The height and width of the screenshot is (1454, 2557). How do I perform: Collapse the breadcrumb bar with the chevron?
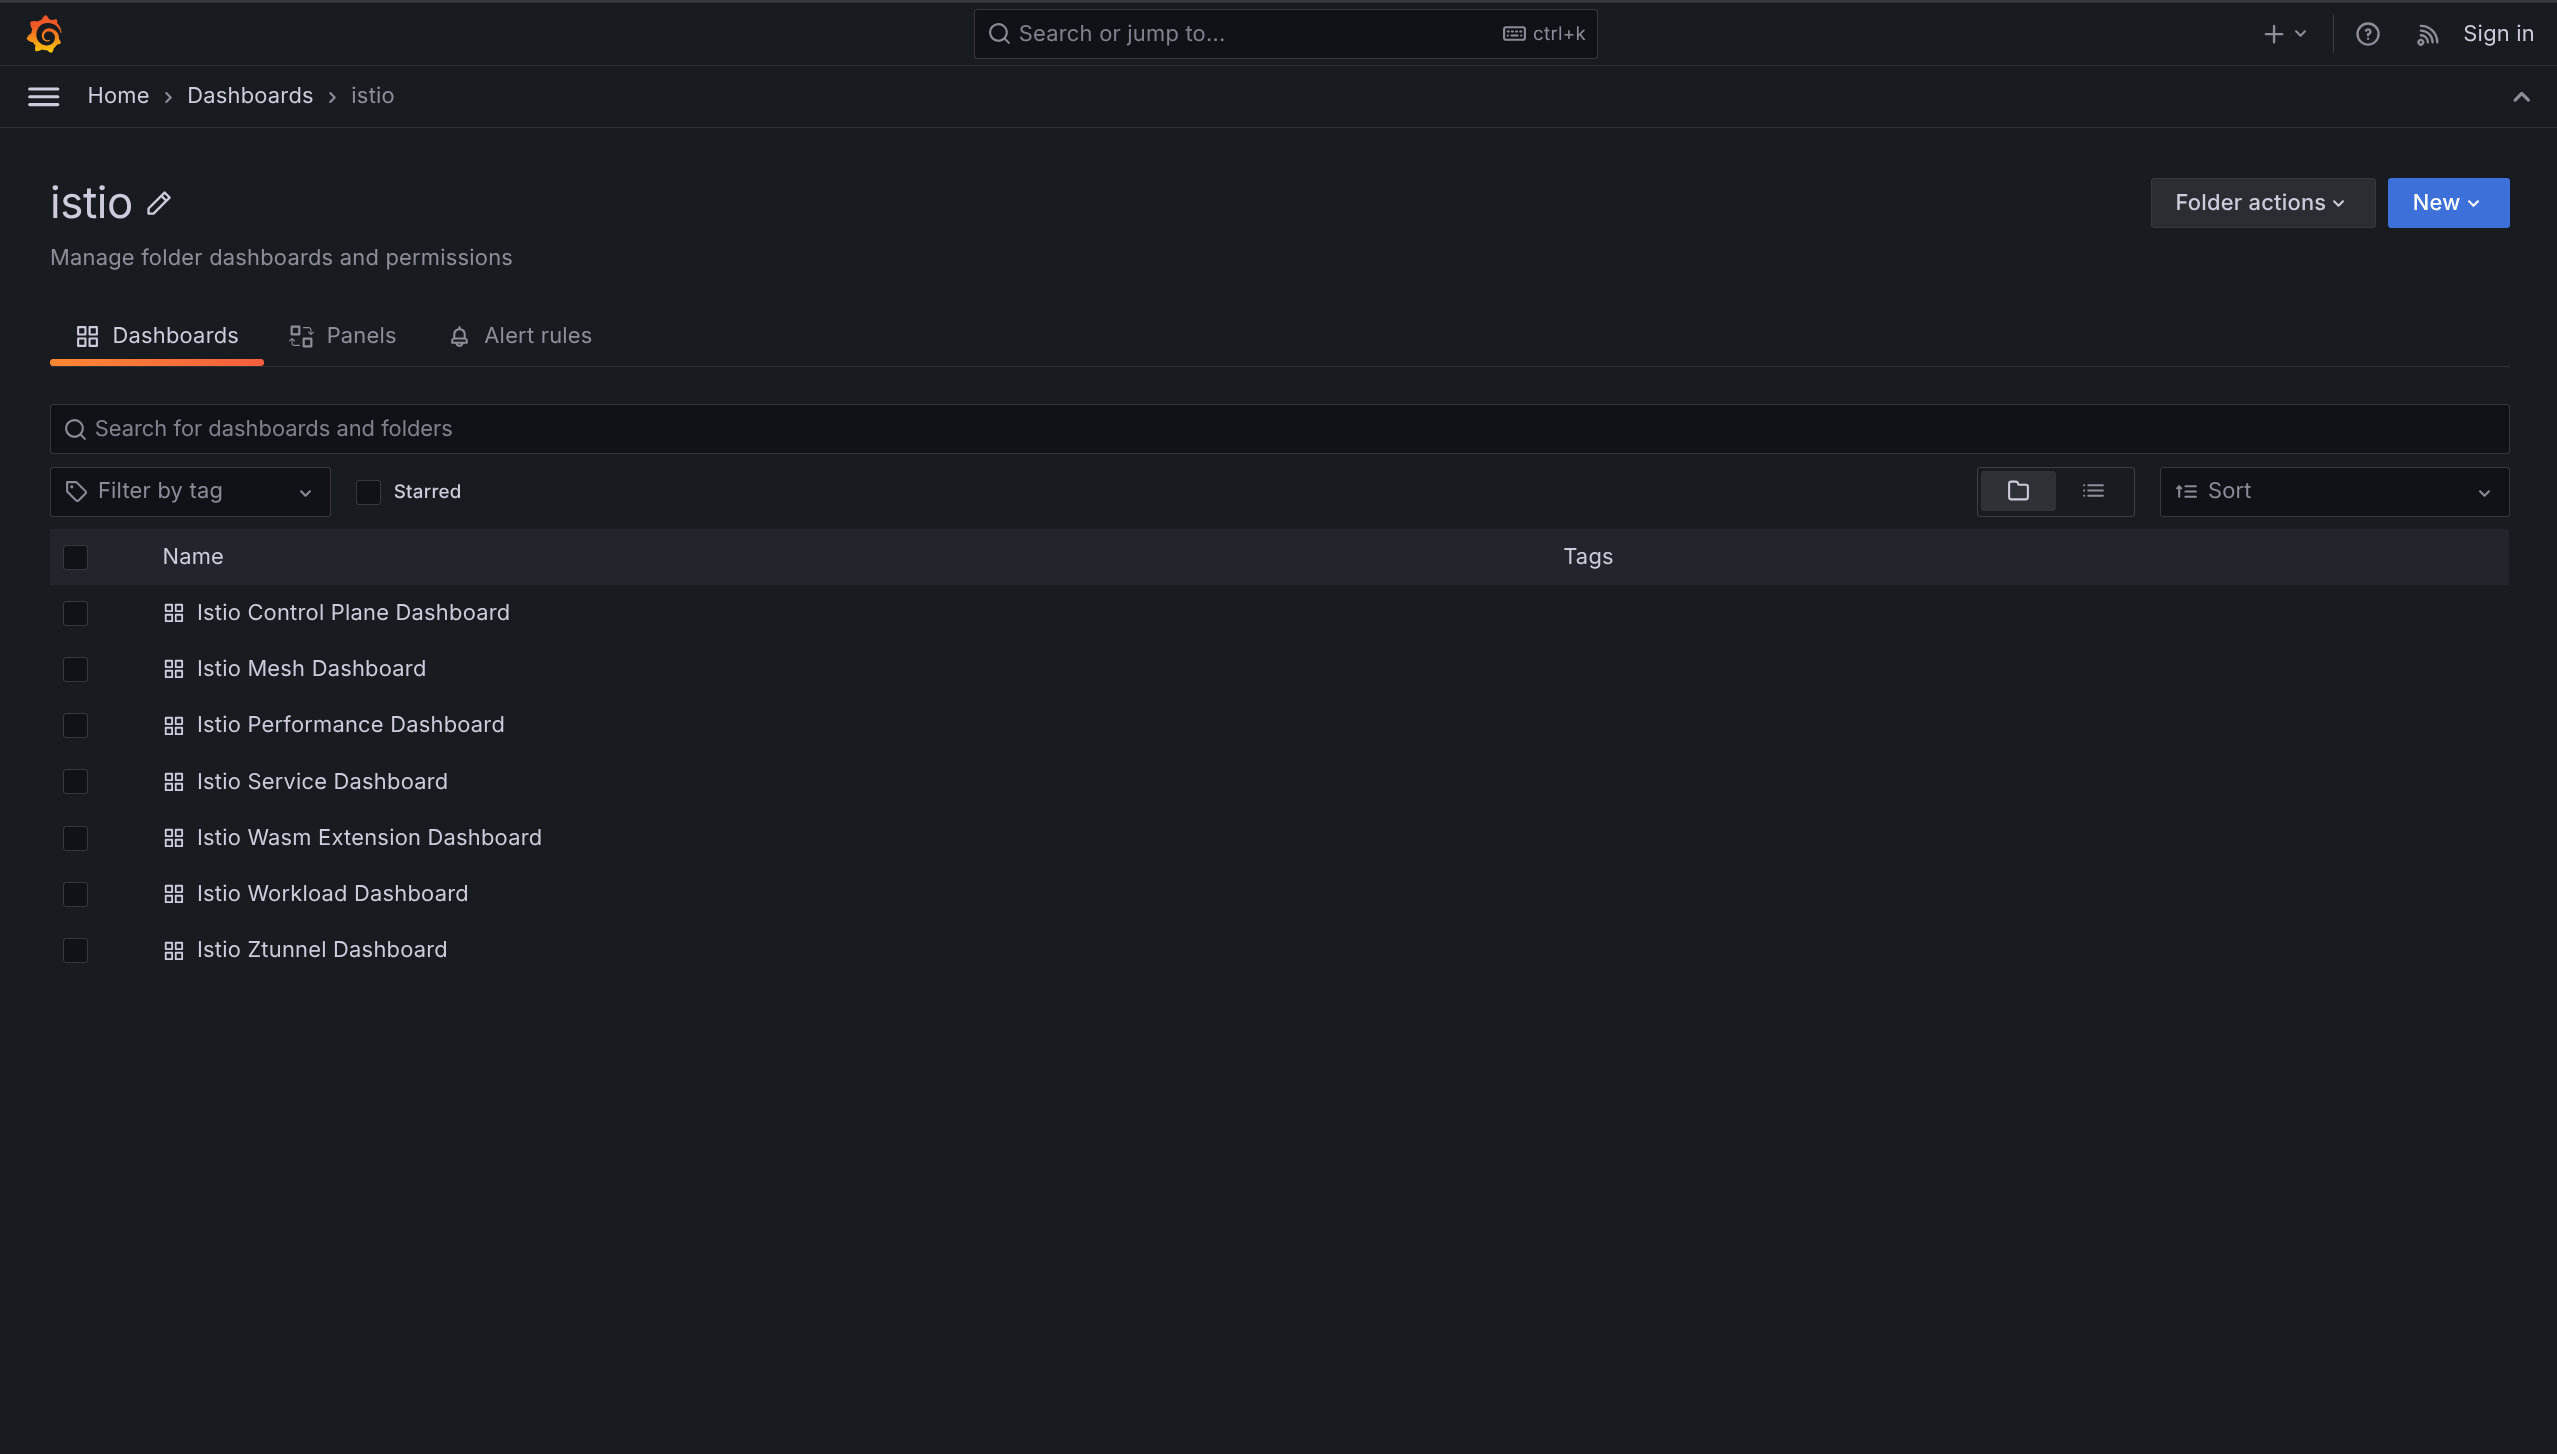click(2522, 96)
